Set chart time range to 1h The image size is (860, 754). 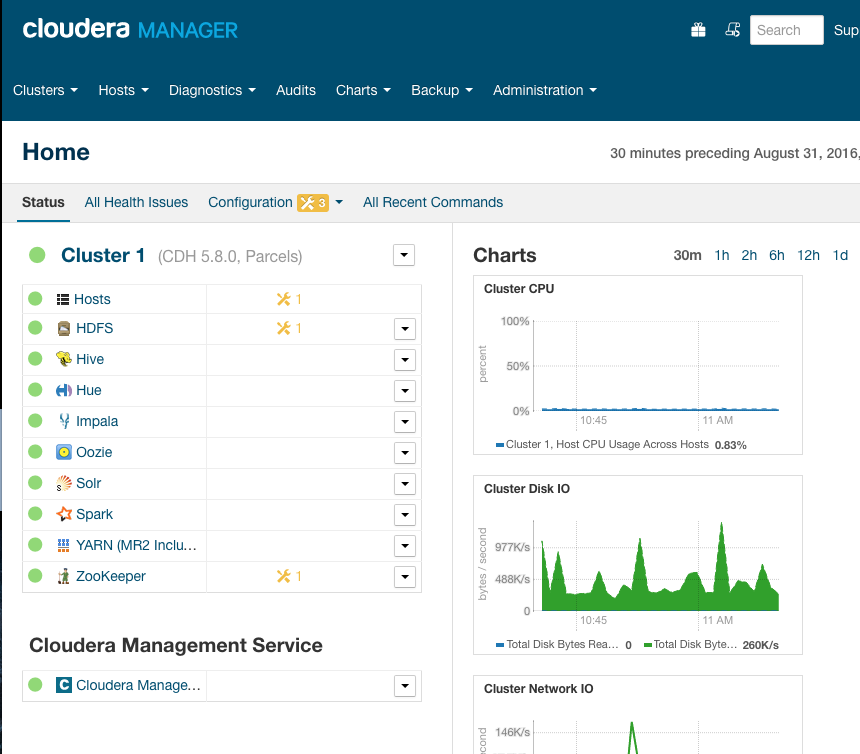point(722,256)
